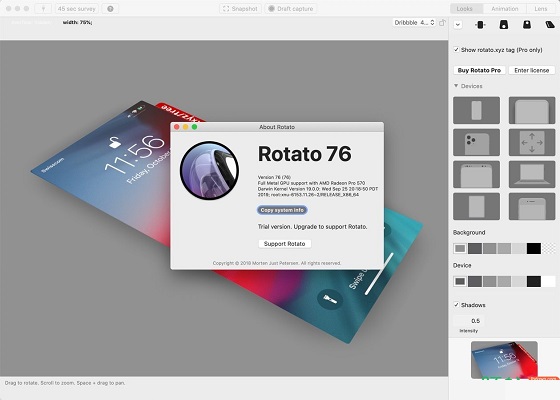Close the About Rotato dialog

176,127
